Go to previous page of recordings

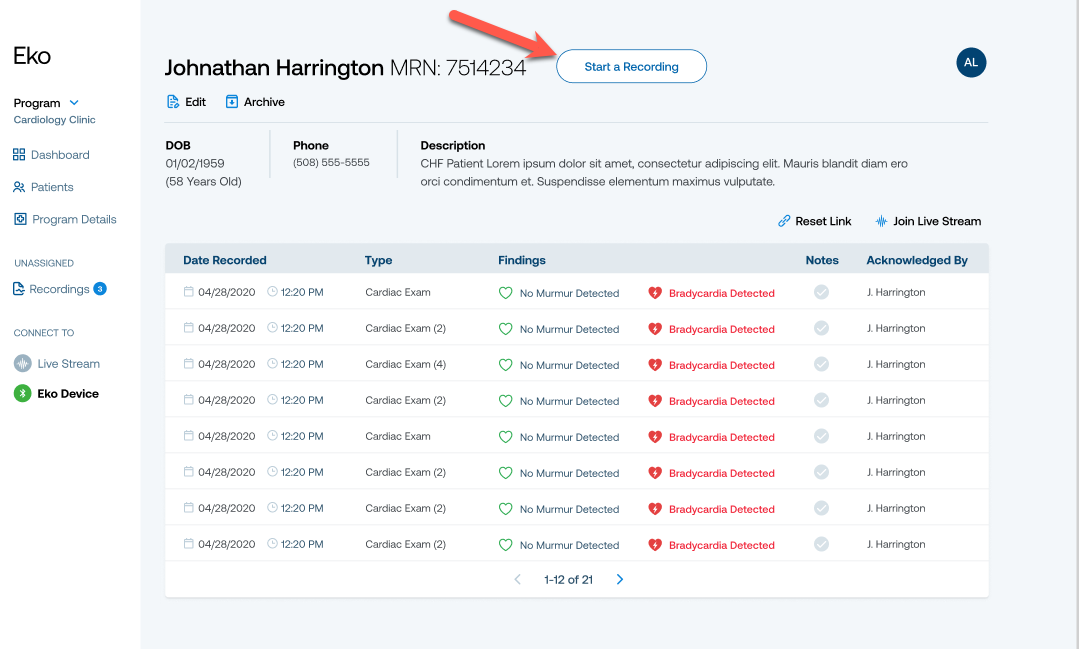(517, 579)
